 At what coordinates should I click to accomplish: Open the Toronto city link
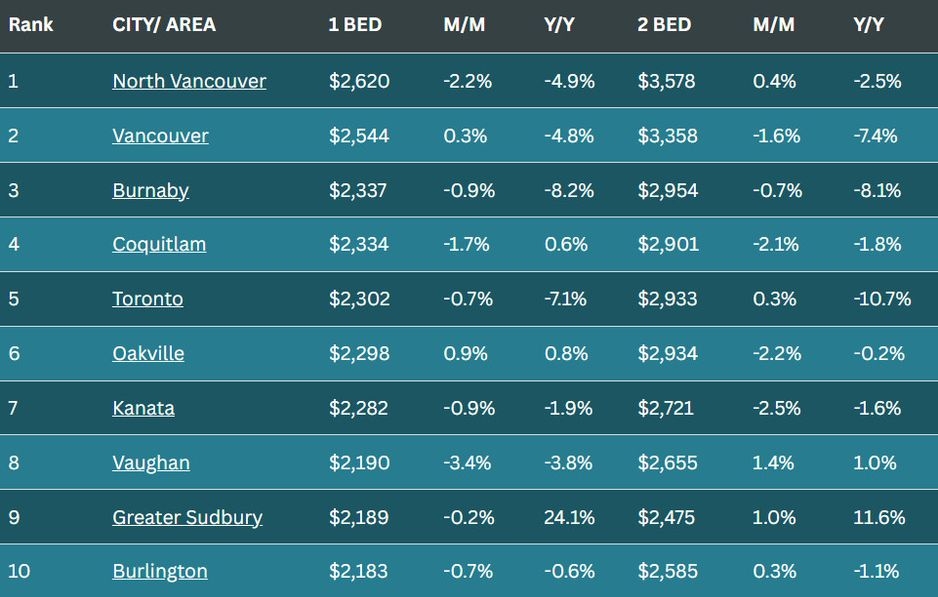147,299
